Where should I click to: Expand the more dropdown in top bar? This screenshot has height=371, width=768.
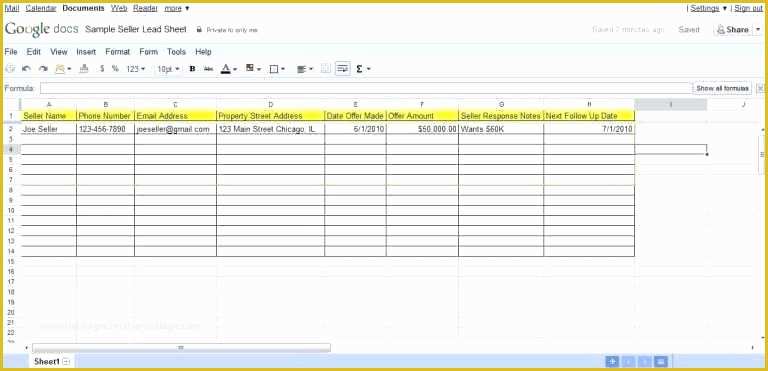point(177,8)
